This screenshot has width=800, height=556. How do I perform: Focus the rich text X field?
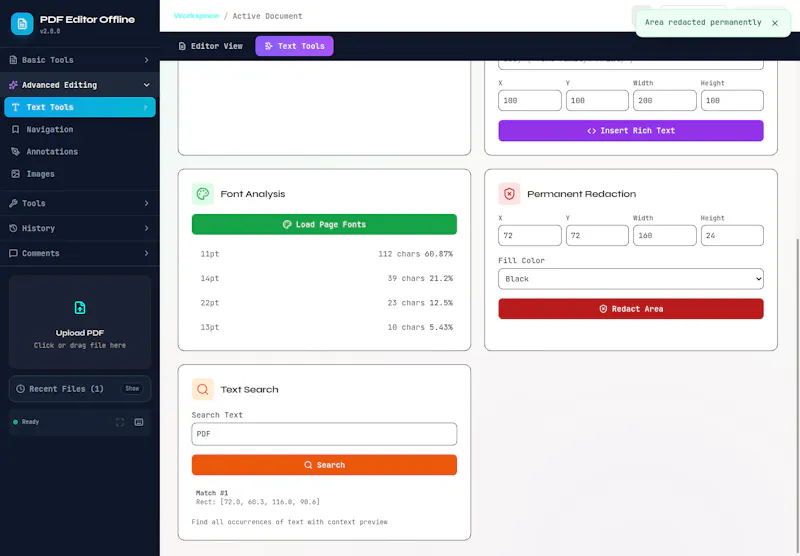pos(530,100)
